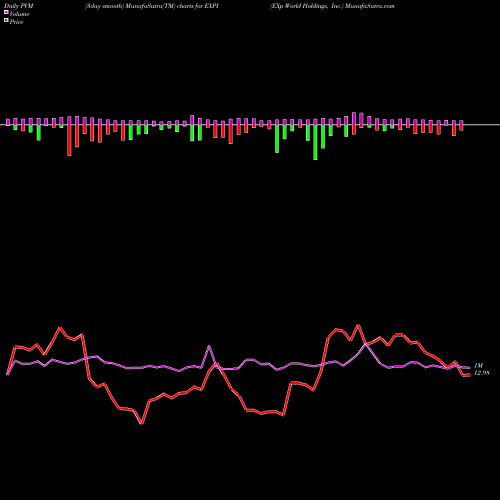Click the EXp World Holdings MunafaSutra.com text
Image resolution: width=500 pixels, height=500 pixels.
tap(332, 6)
